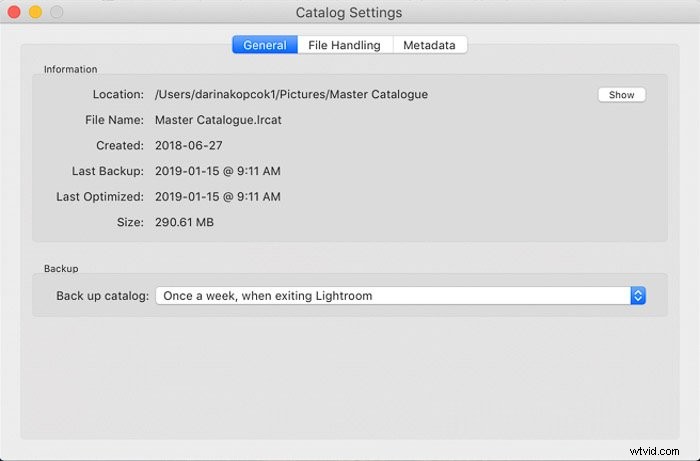Click the Backup section heading
Viewport: 700px width, 461px height.
(61, 269)
